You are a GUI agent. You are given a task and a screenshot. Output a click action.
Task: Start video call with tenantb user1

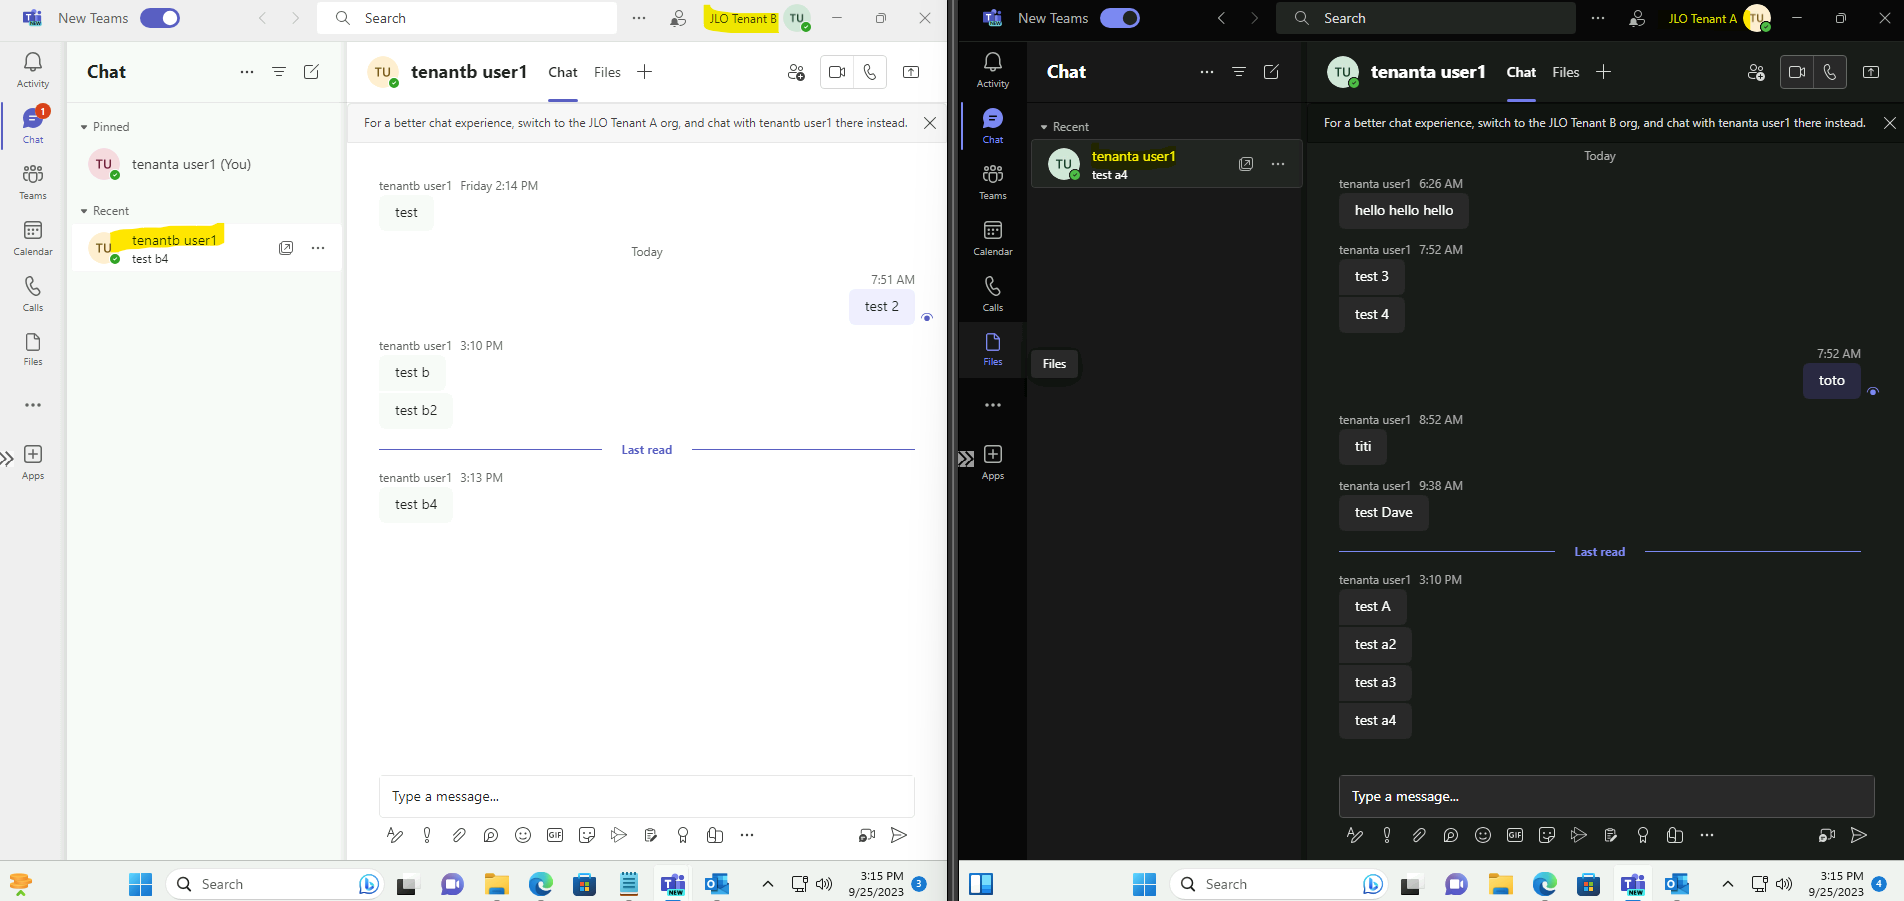coord(837,72)
